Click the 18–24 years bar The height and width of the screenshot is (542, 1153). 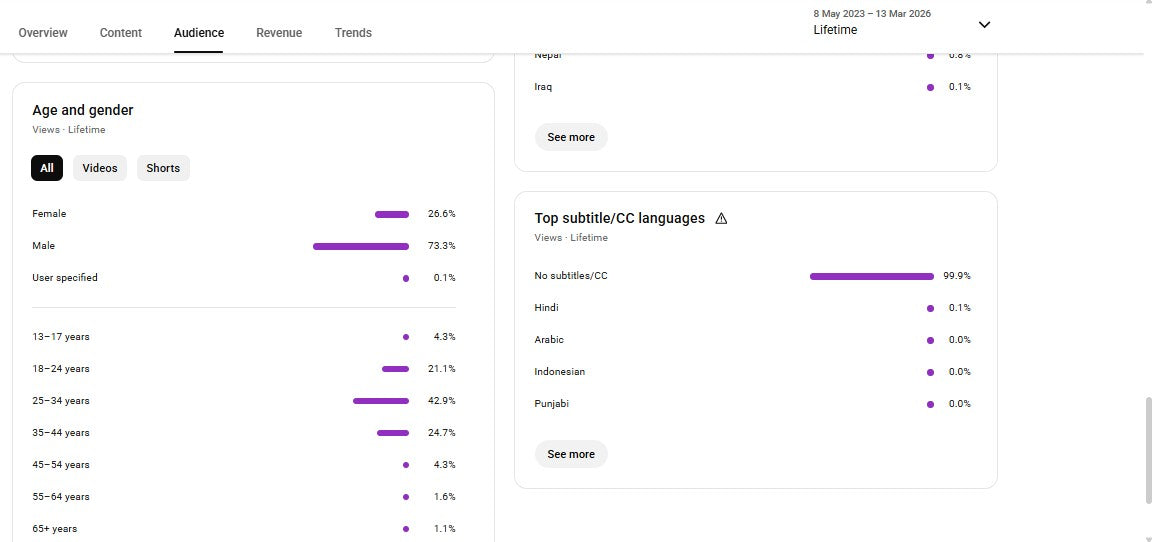pyautogui.click(x=395, y=369)
